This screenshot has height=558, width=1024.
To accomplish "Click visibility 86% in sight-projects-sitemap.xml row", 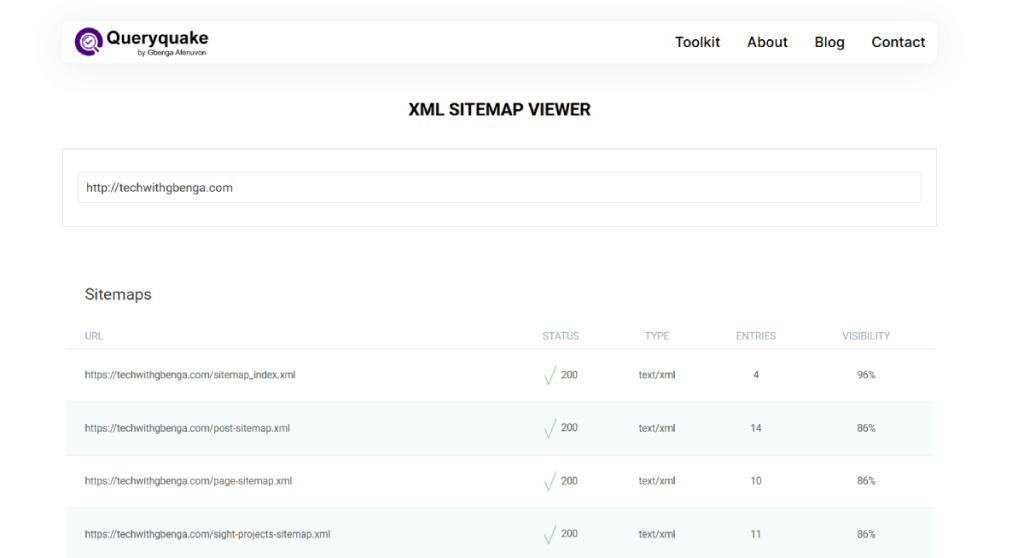I will click(866, 534).
